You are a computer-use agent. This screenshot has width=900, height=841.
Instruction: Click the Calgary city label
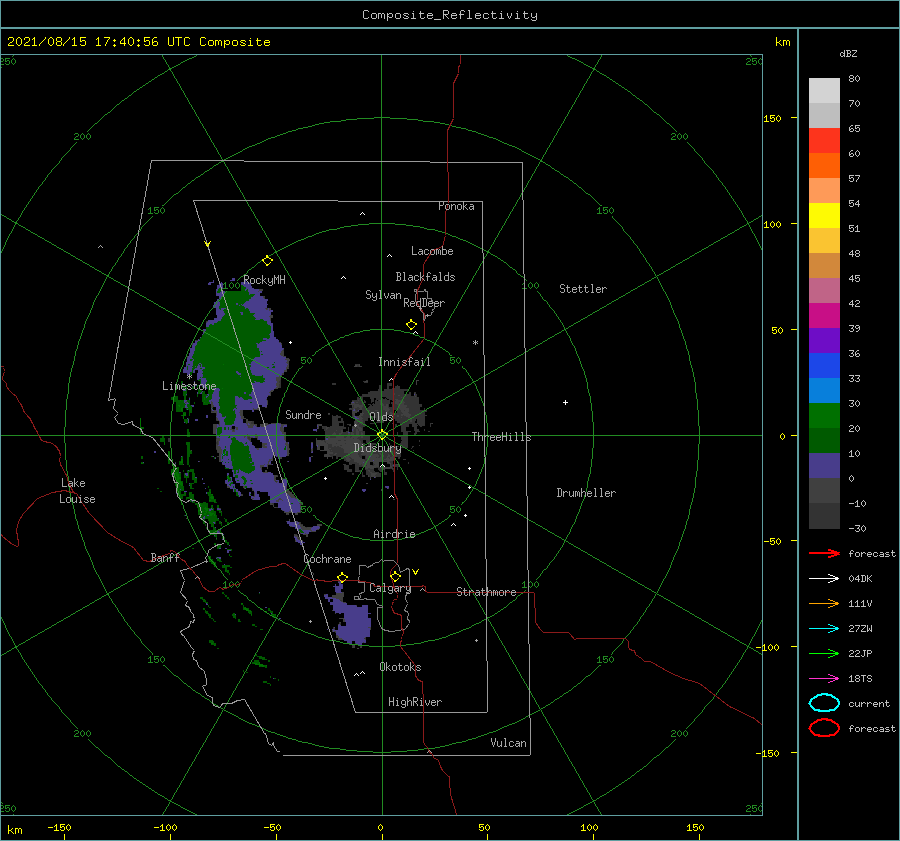(x=390, y=588)
